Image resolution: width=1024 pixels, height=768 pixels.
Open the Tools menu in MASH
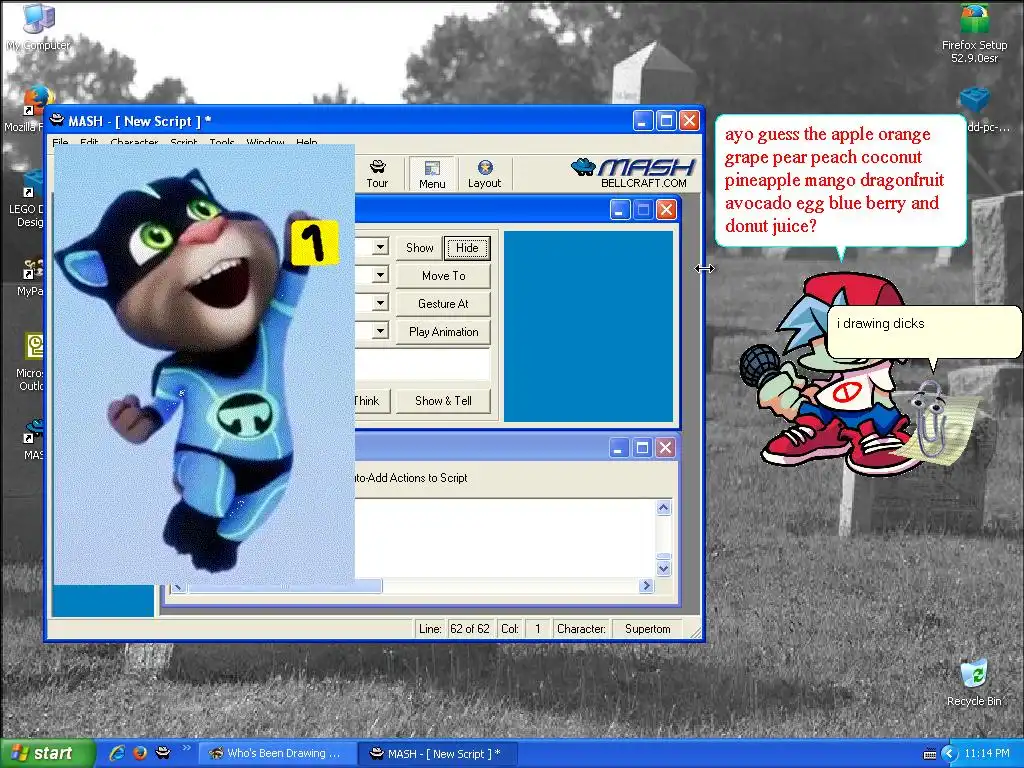pyautogui.click(x=221, y=142)
